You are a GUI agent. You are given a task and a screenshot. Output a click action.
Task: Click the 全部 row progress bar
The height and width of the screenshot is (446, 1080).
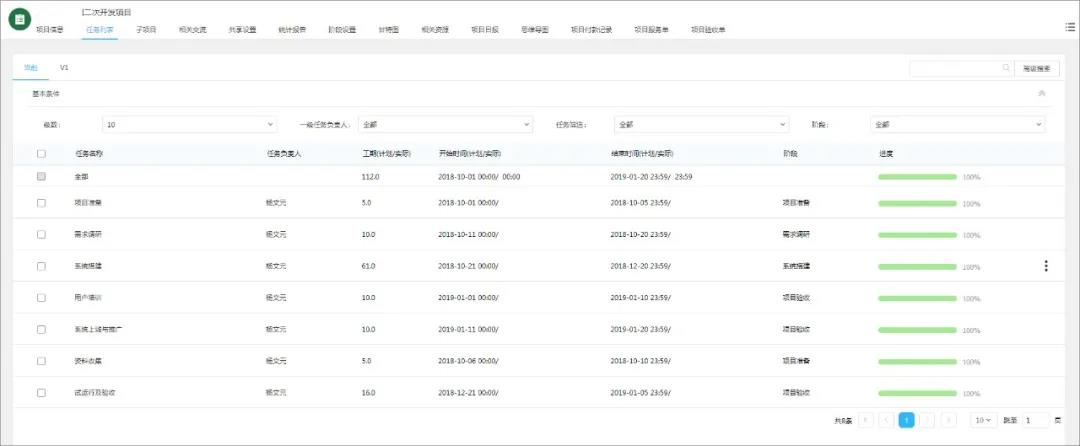(917, 177)
